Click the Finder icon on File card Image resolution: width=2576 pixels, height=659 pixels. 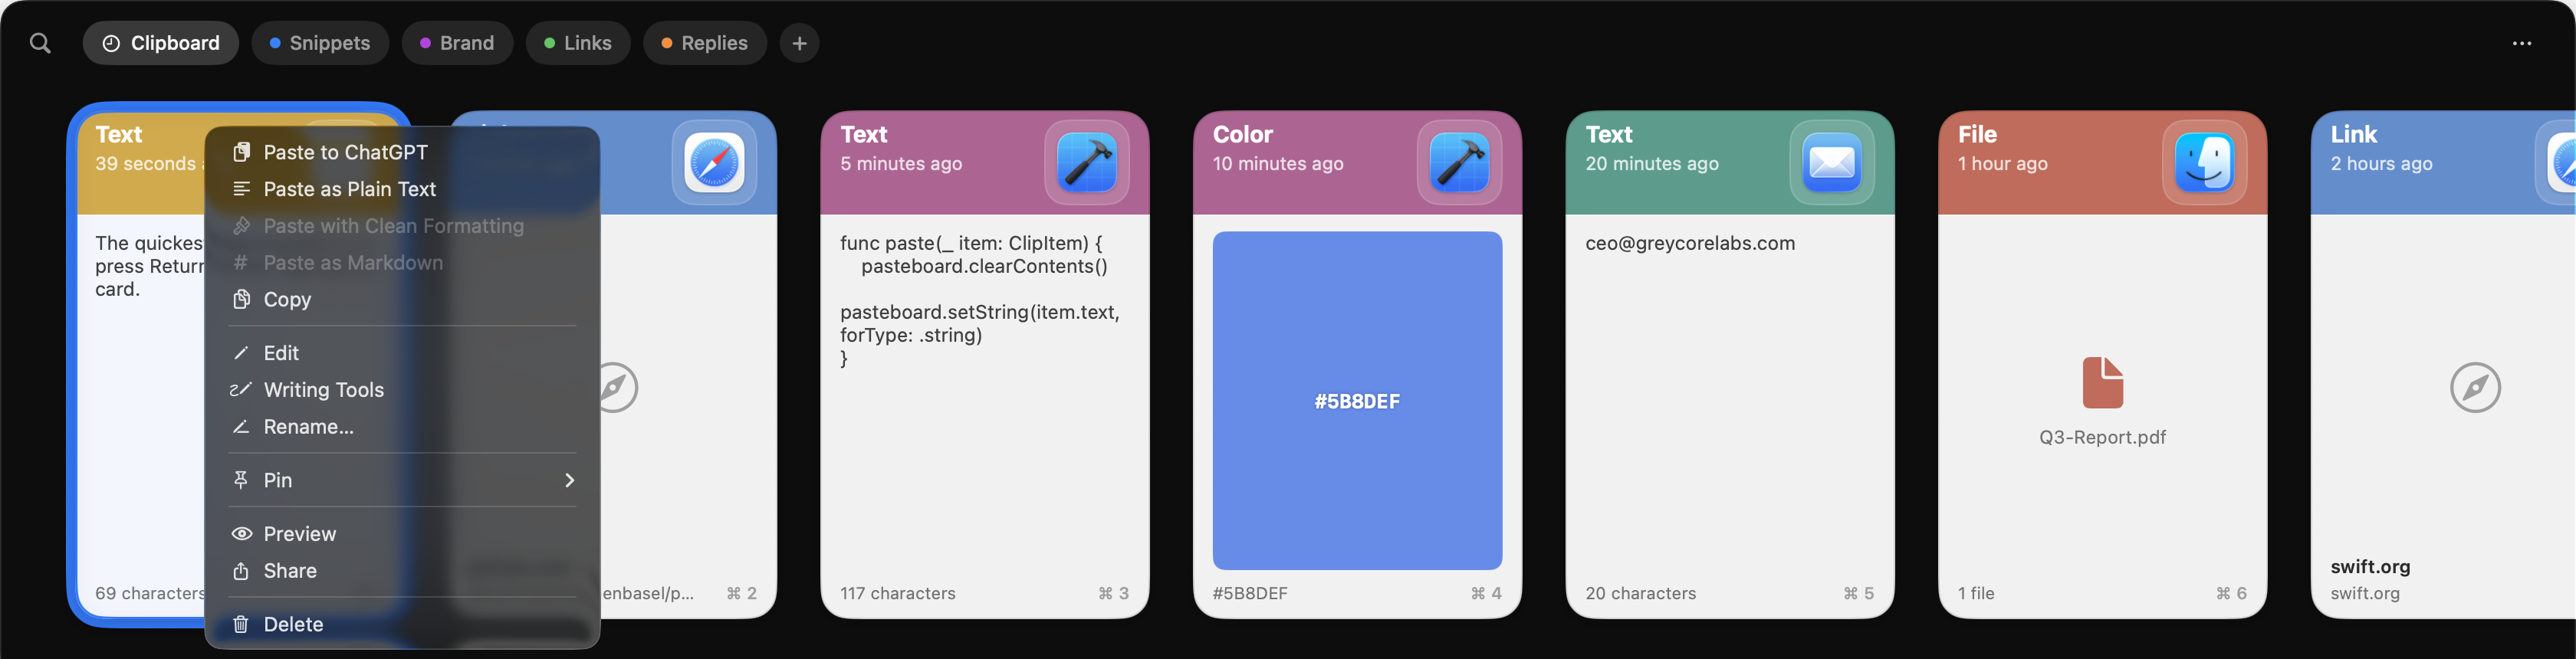click(x=2204, y=162)
